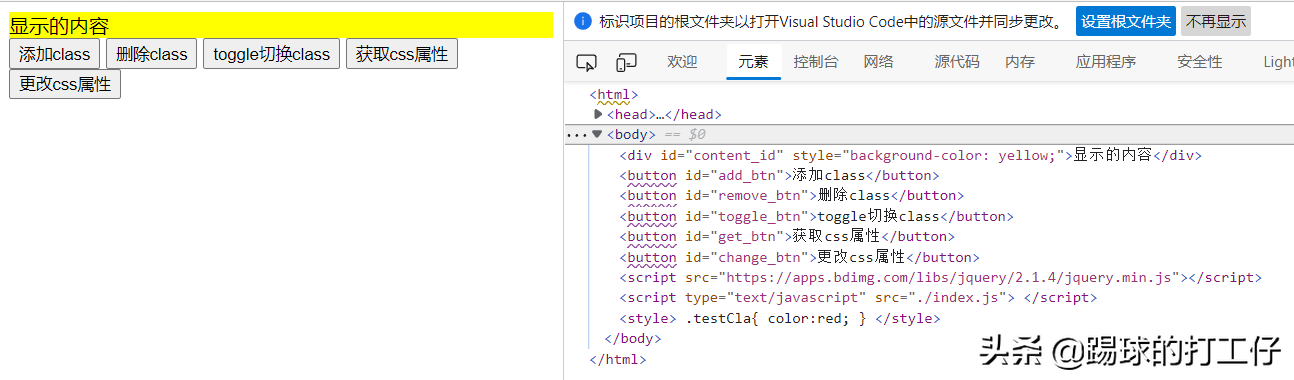The height and width of the screenshot is (380, 1294).
Task: Select the get_btn button line in DOM
Action: coord(787,236)
